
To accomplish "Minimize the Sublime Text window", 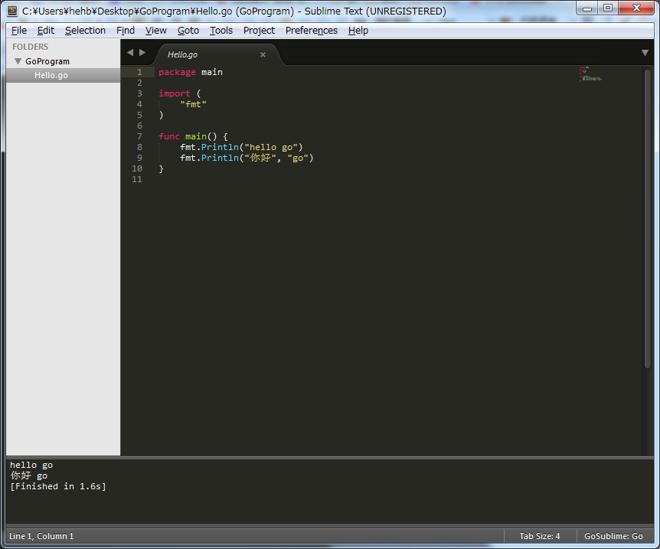I will point(587,8).
